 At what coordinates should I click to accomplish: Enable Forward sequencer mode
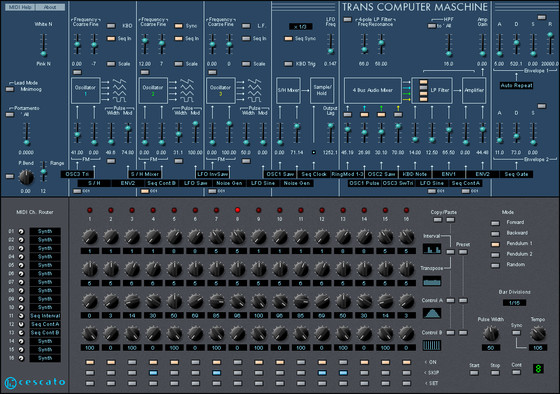(x=495, y=223)
